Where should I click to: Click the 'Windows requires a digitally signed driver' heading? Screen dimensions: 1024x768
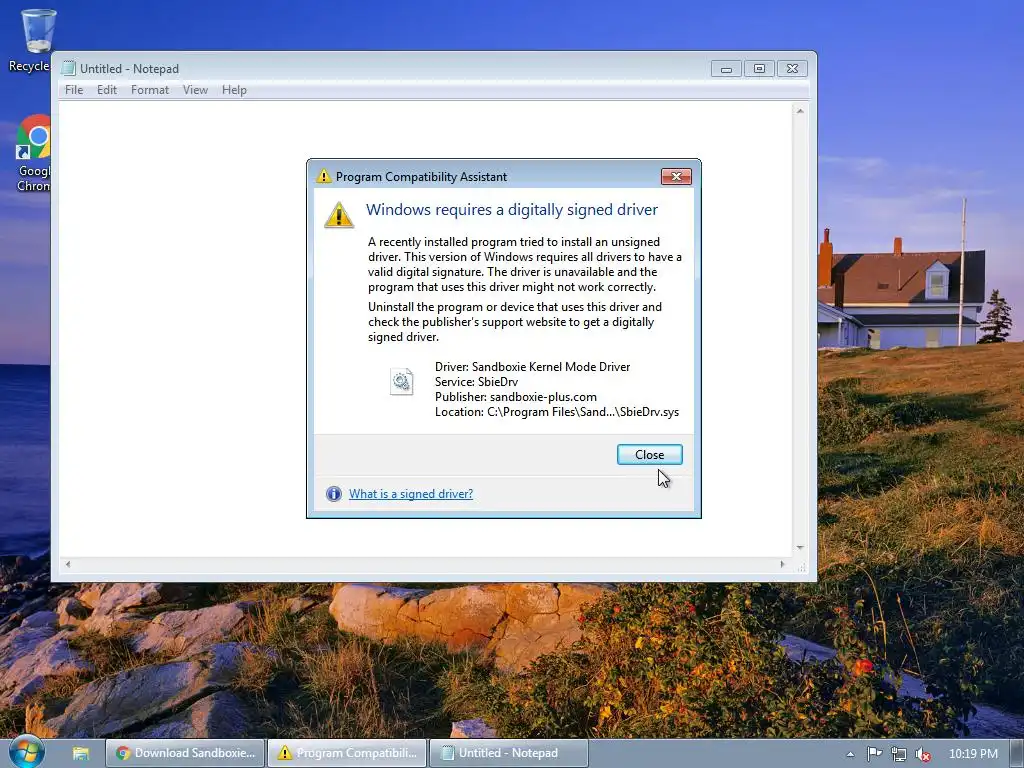511,210
